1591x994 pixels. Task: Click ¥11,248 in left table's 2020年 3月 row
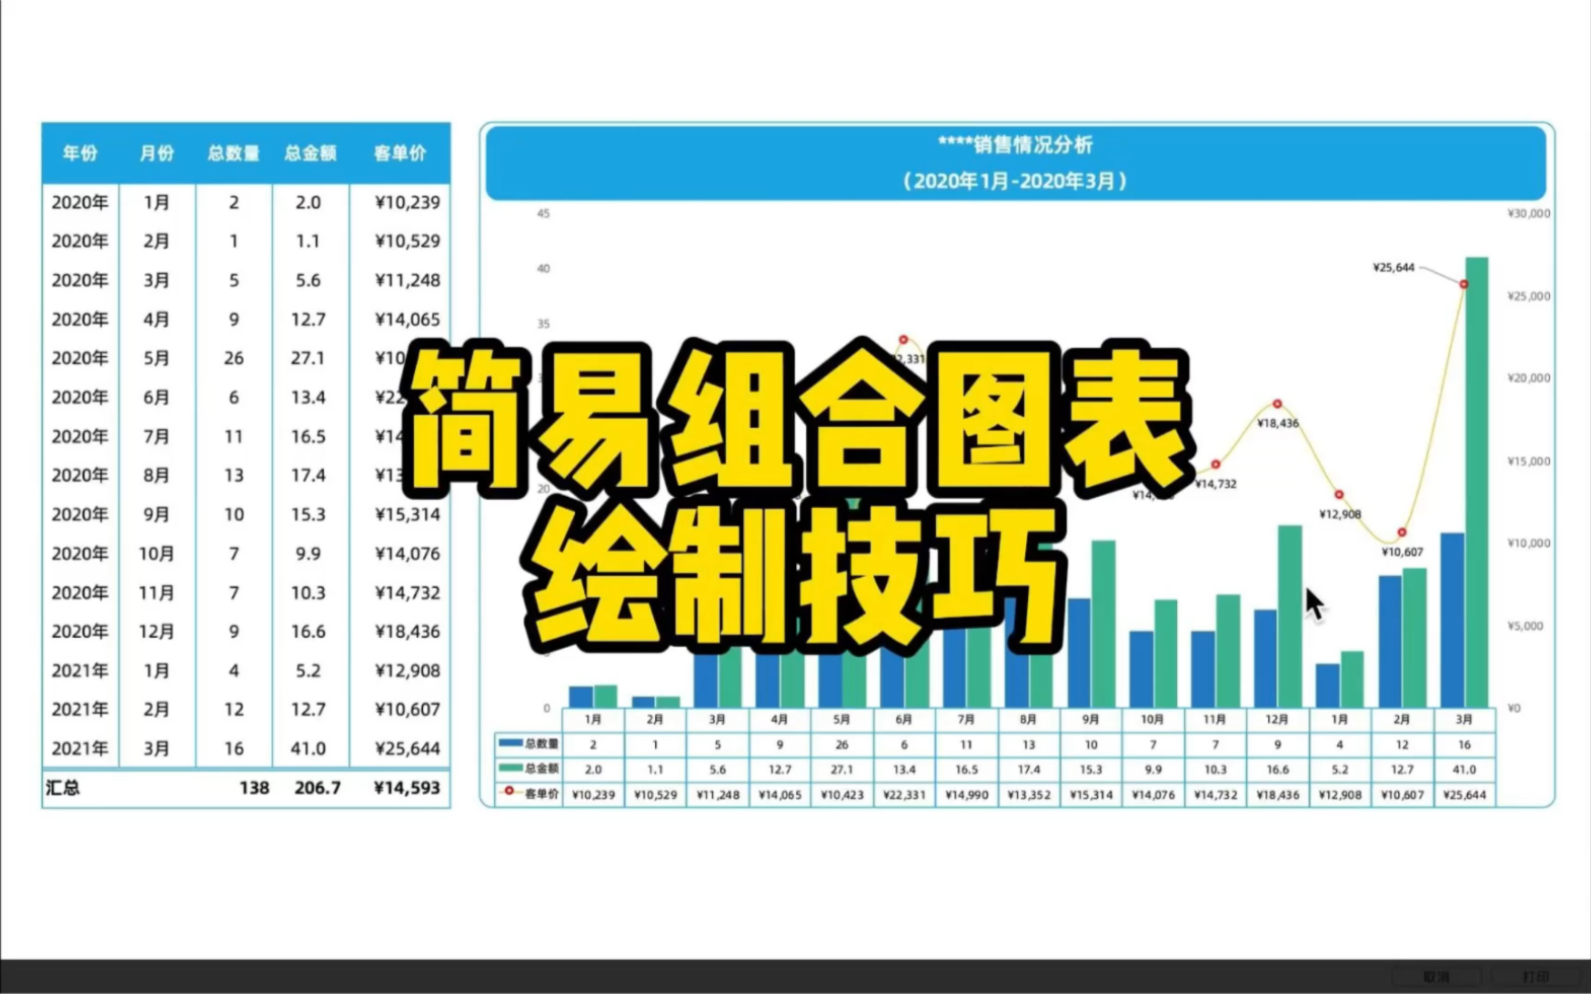tap(407, 280)
